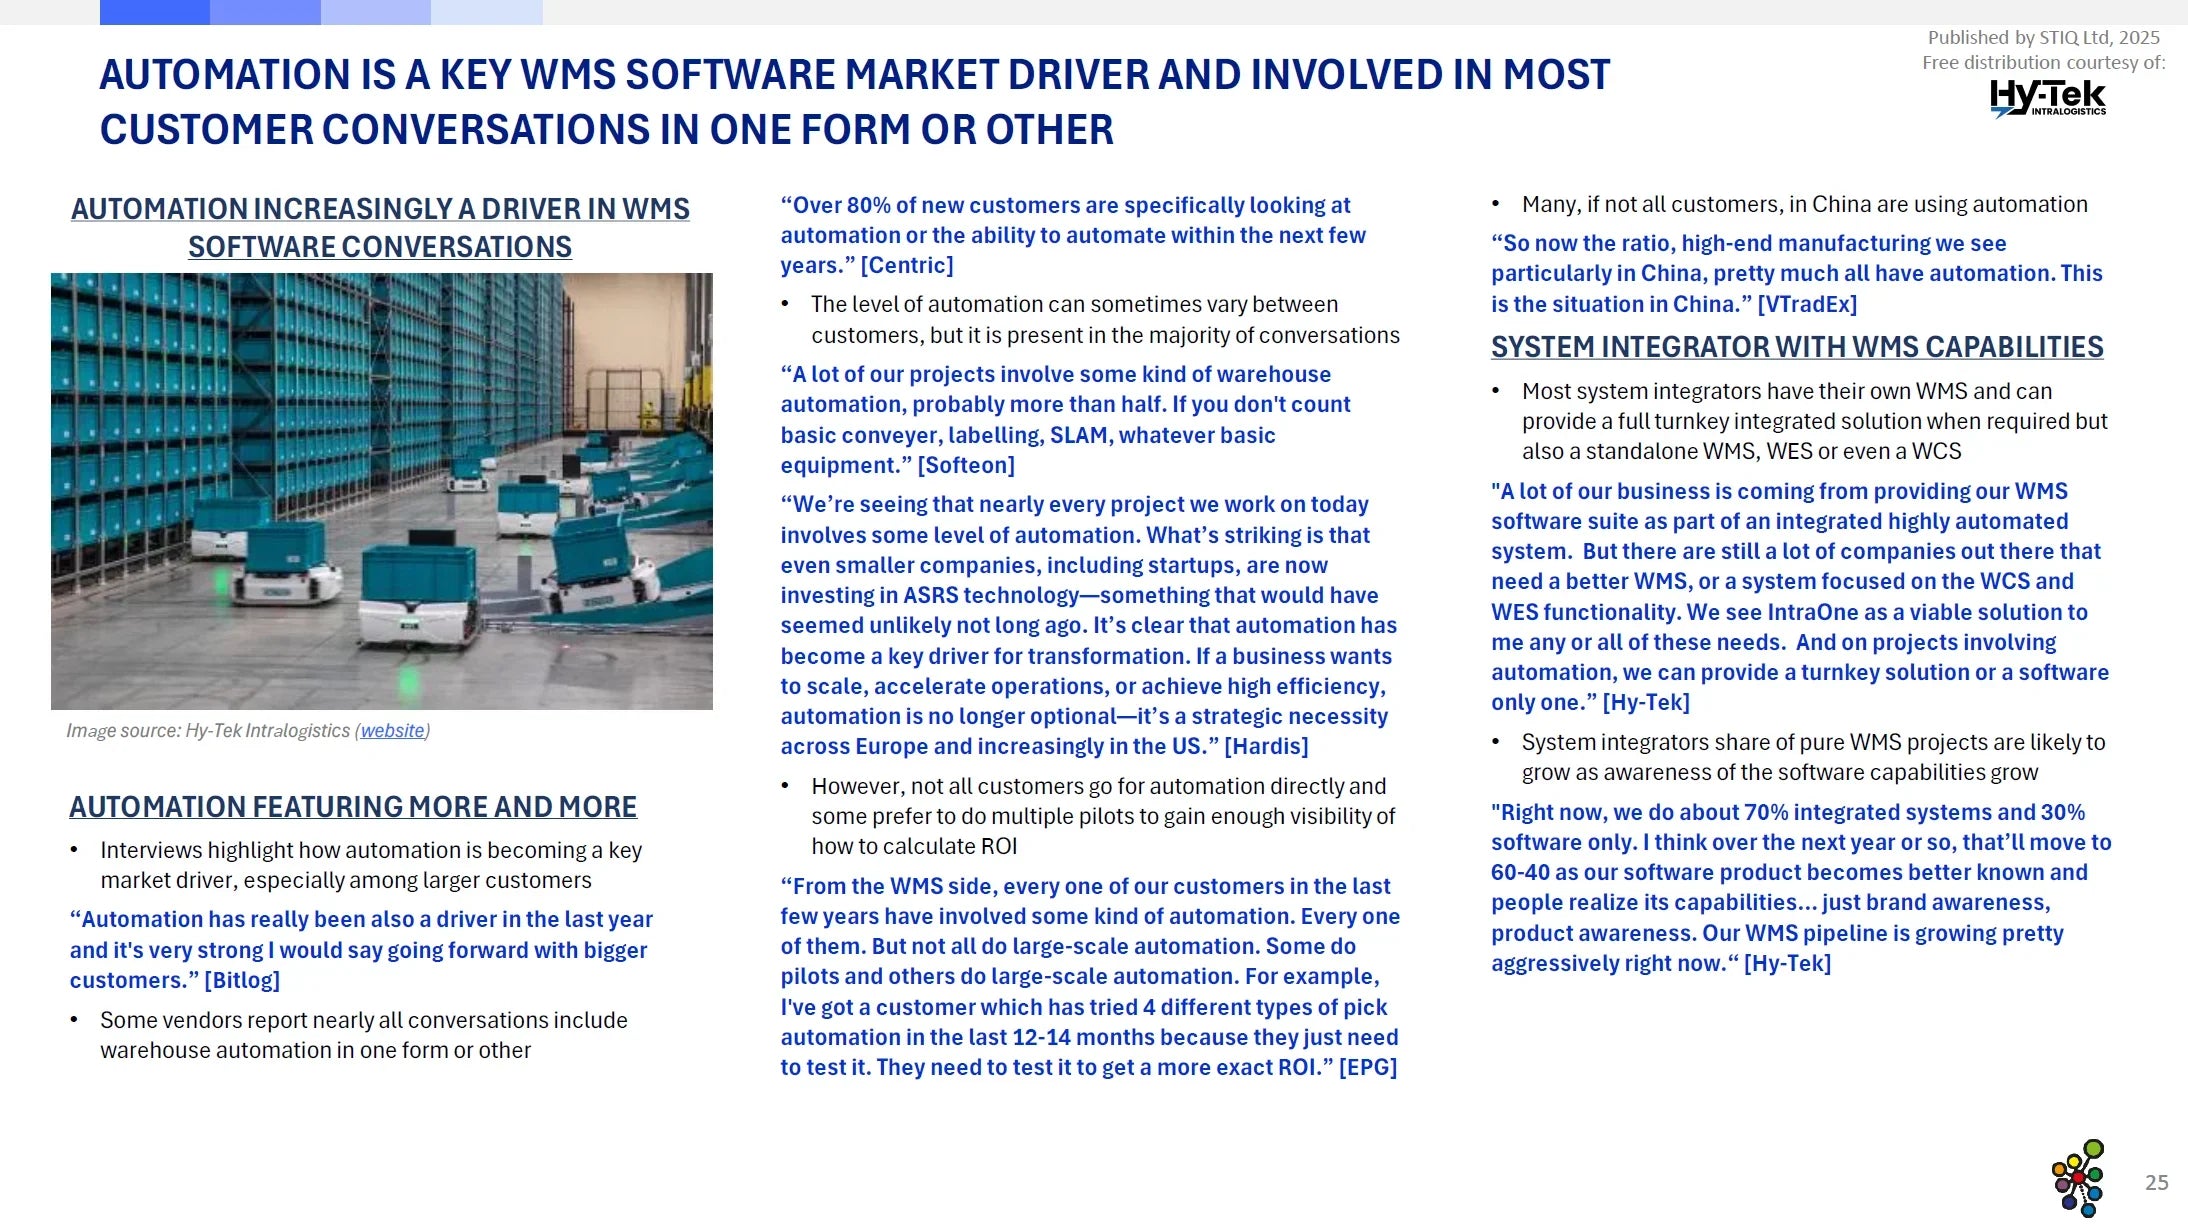The height and width of the screenshot is (1225, 2188).
Task: Click the [VTradEx] quote about China
Action: pos(1796,273)
